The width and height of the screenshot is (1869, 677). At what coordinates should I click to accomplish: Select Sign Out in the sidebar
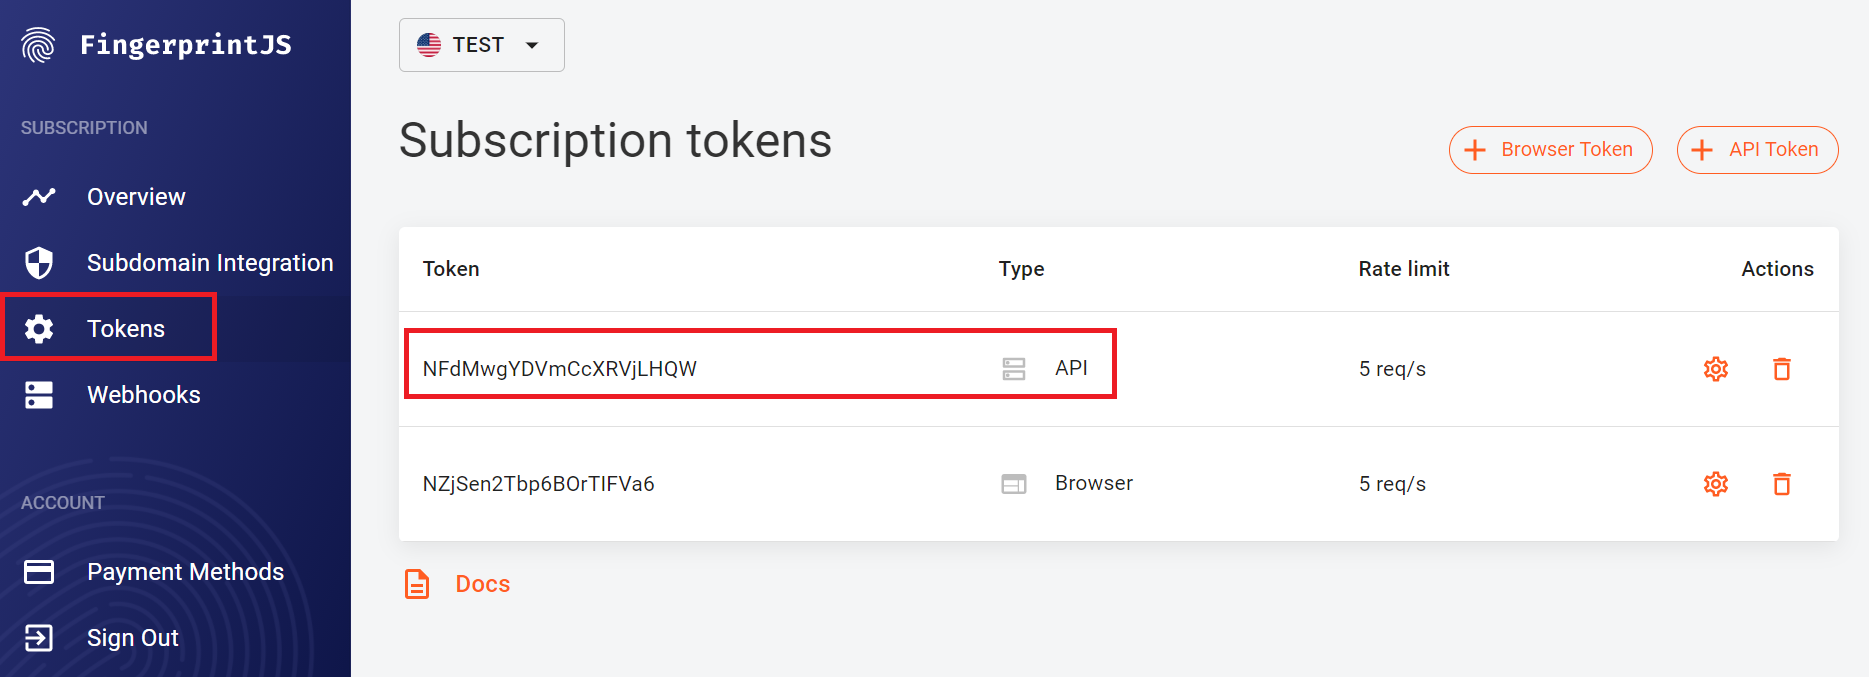(x=132, y=638)
